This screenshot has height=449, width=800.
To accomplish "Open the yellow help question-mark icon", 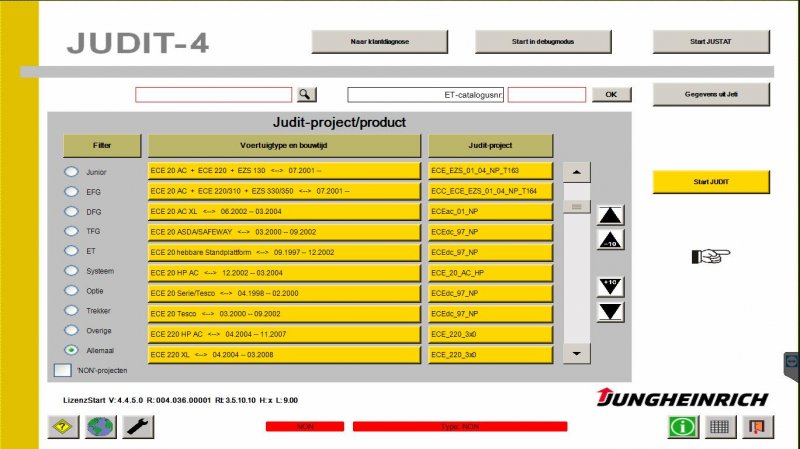I will pos(63,427).
